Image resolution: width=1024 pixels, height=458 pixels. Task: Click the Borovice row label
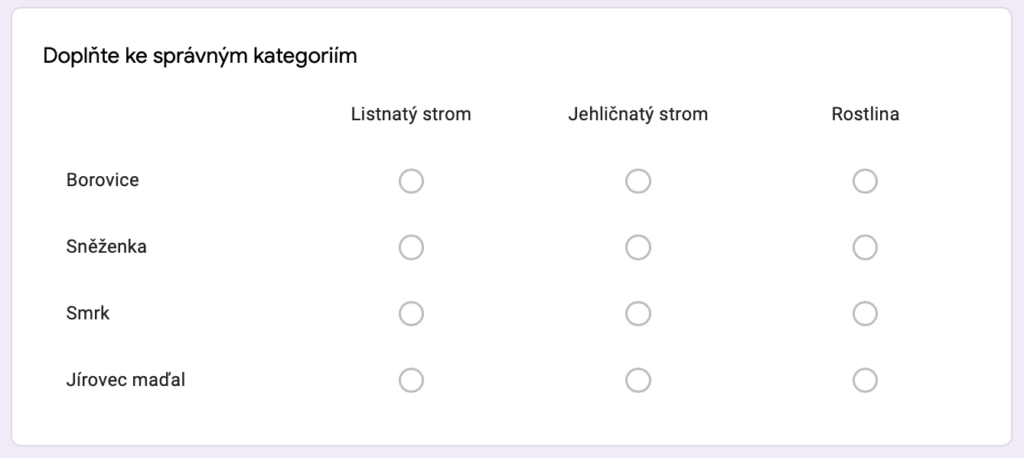tap(102, 181)
